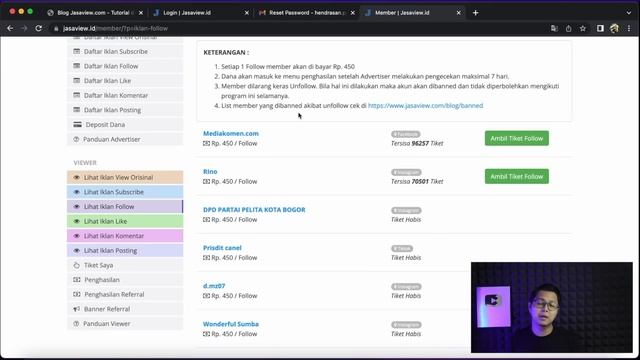640x360 pixels.
Task: Open Lihat Iklan Posting
Action: tap(125, 251)
